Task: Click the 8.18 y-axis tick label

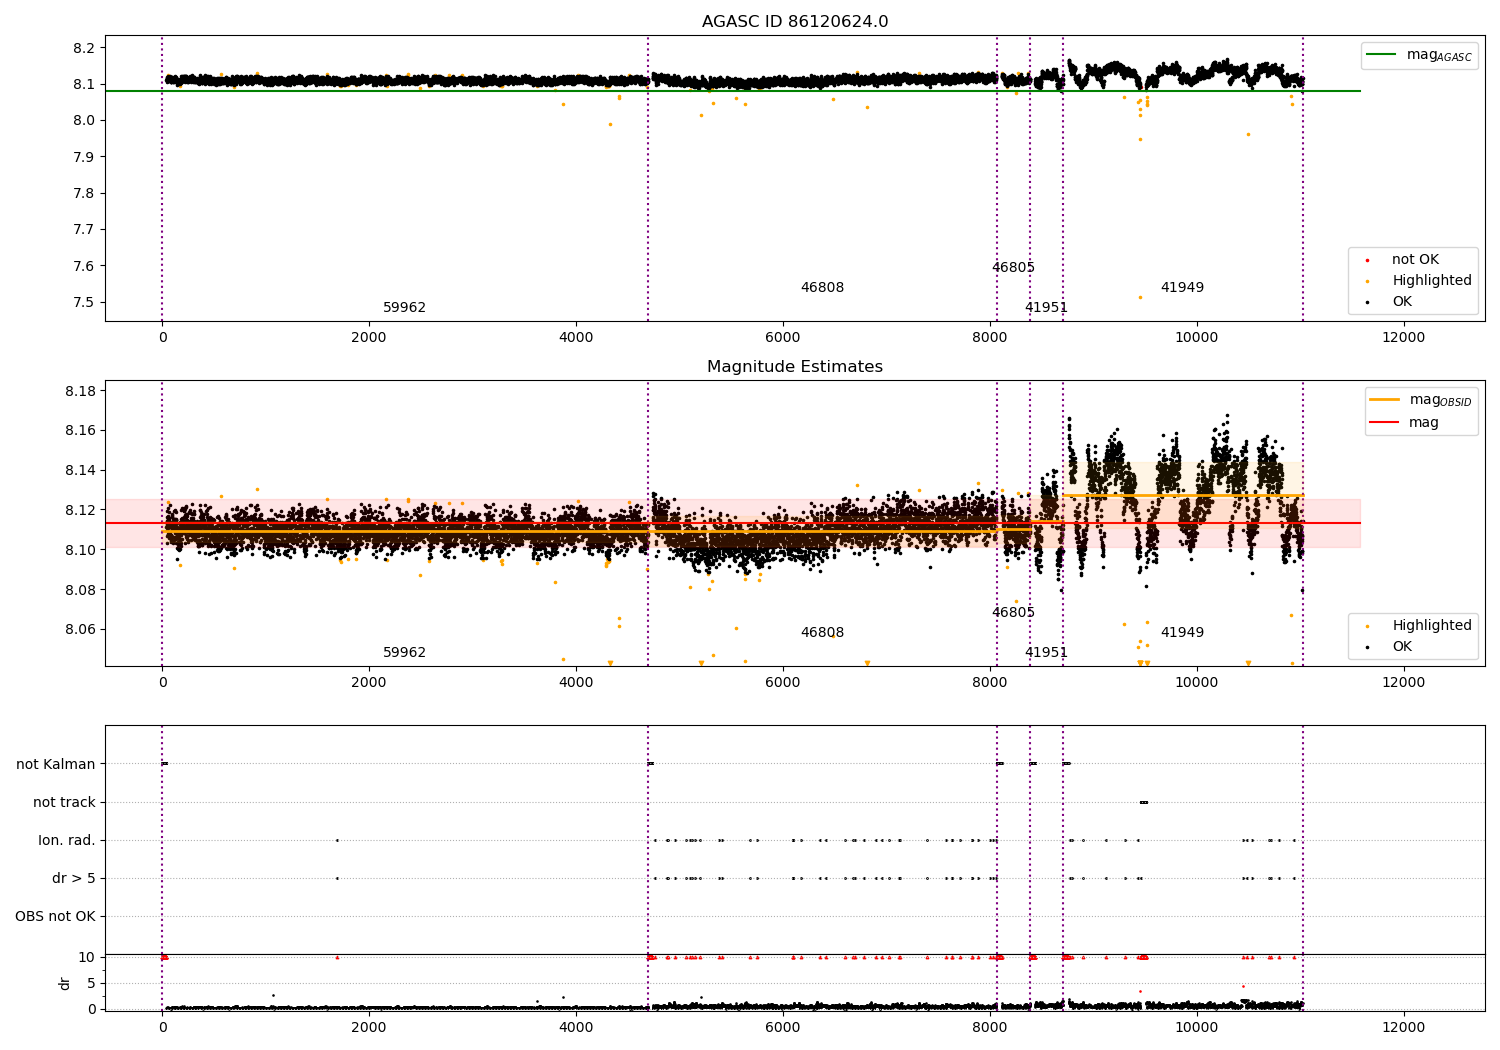Action: tap(80, 391)
